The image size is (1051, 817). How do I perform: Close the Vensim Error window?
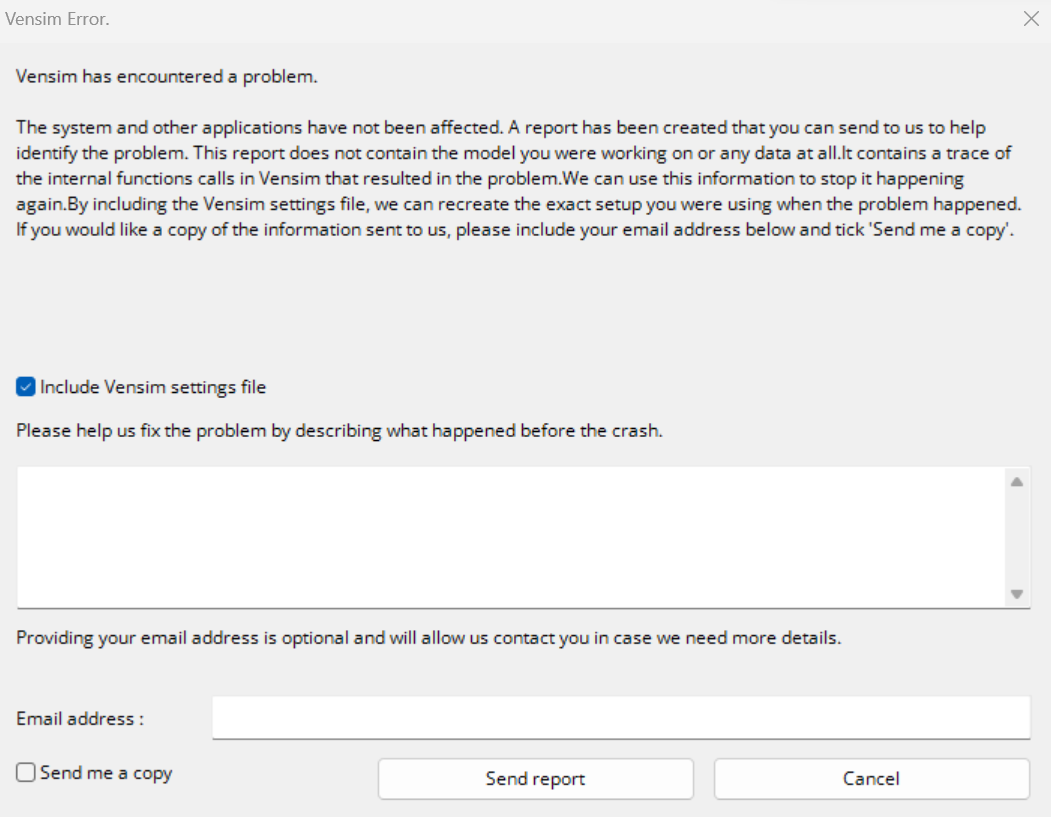pyautogui.click(x=1032, y=19)
